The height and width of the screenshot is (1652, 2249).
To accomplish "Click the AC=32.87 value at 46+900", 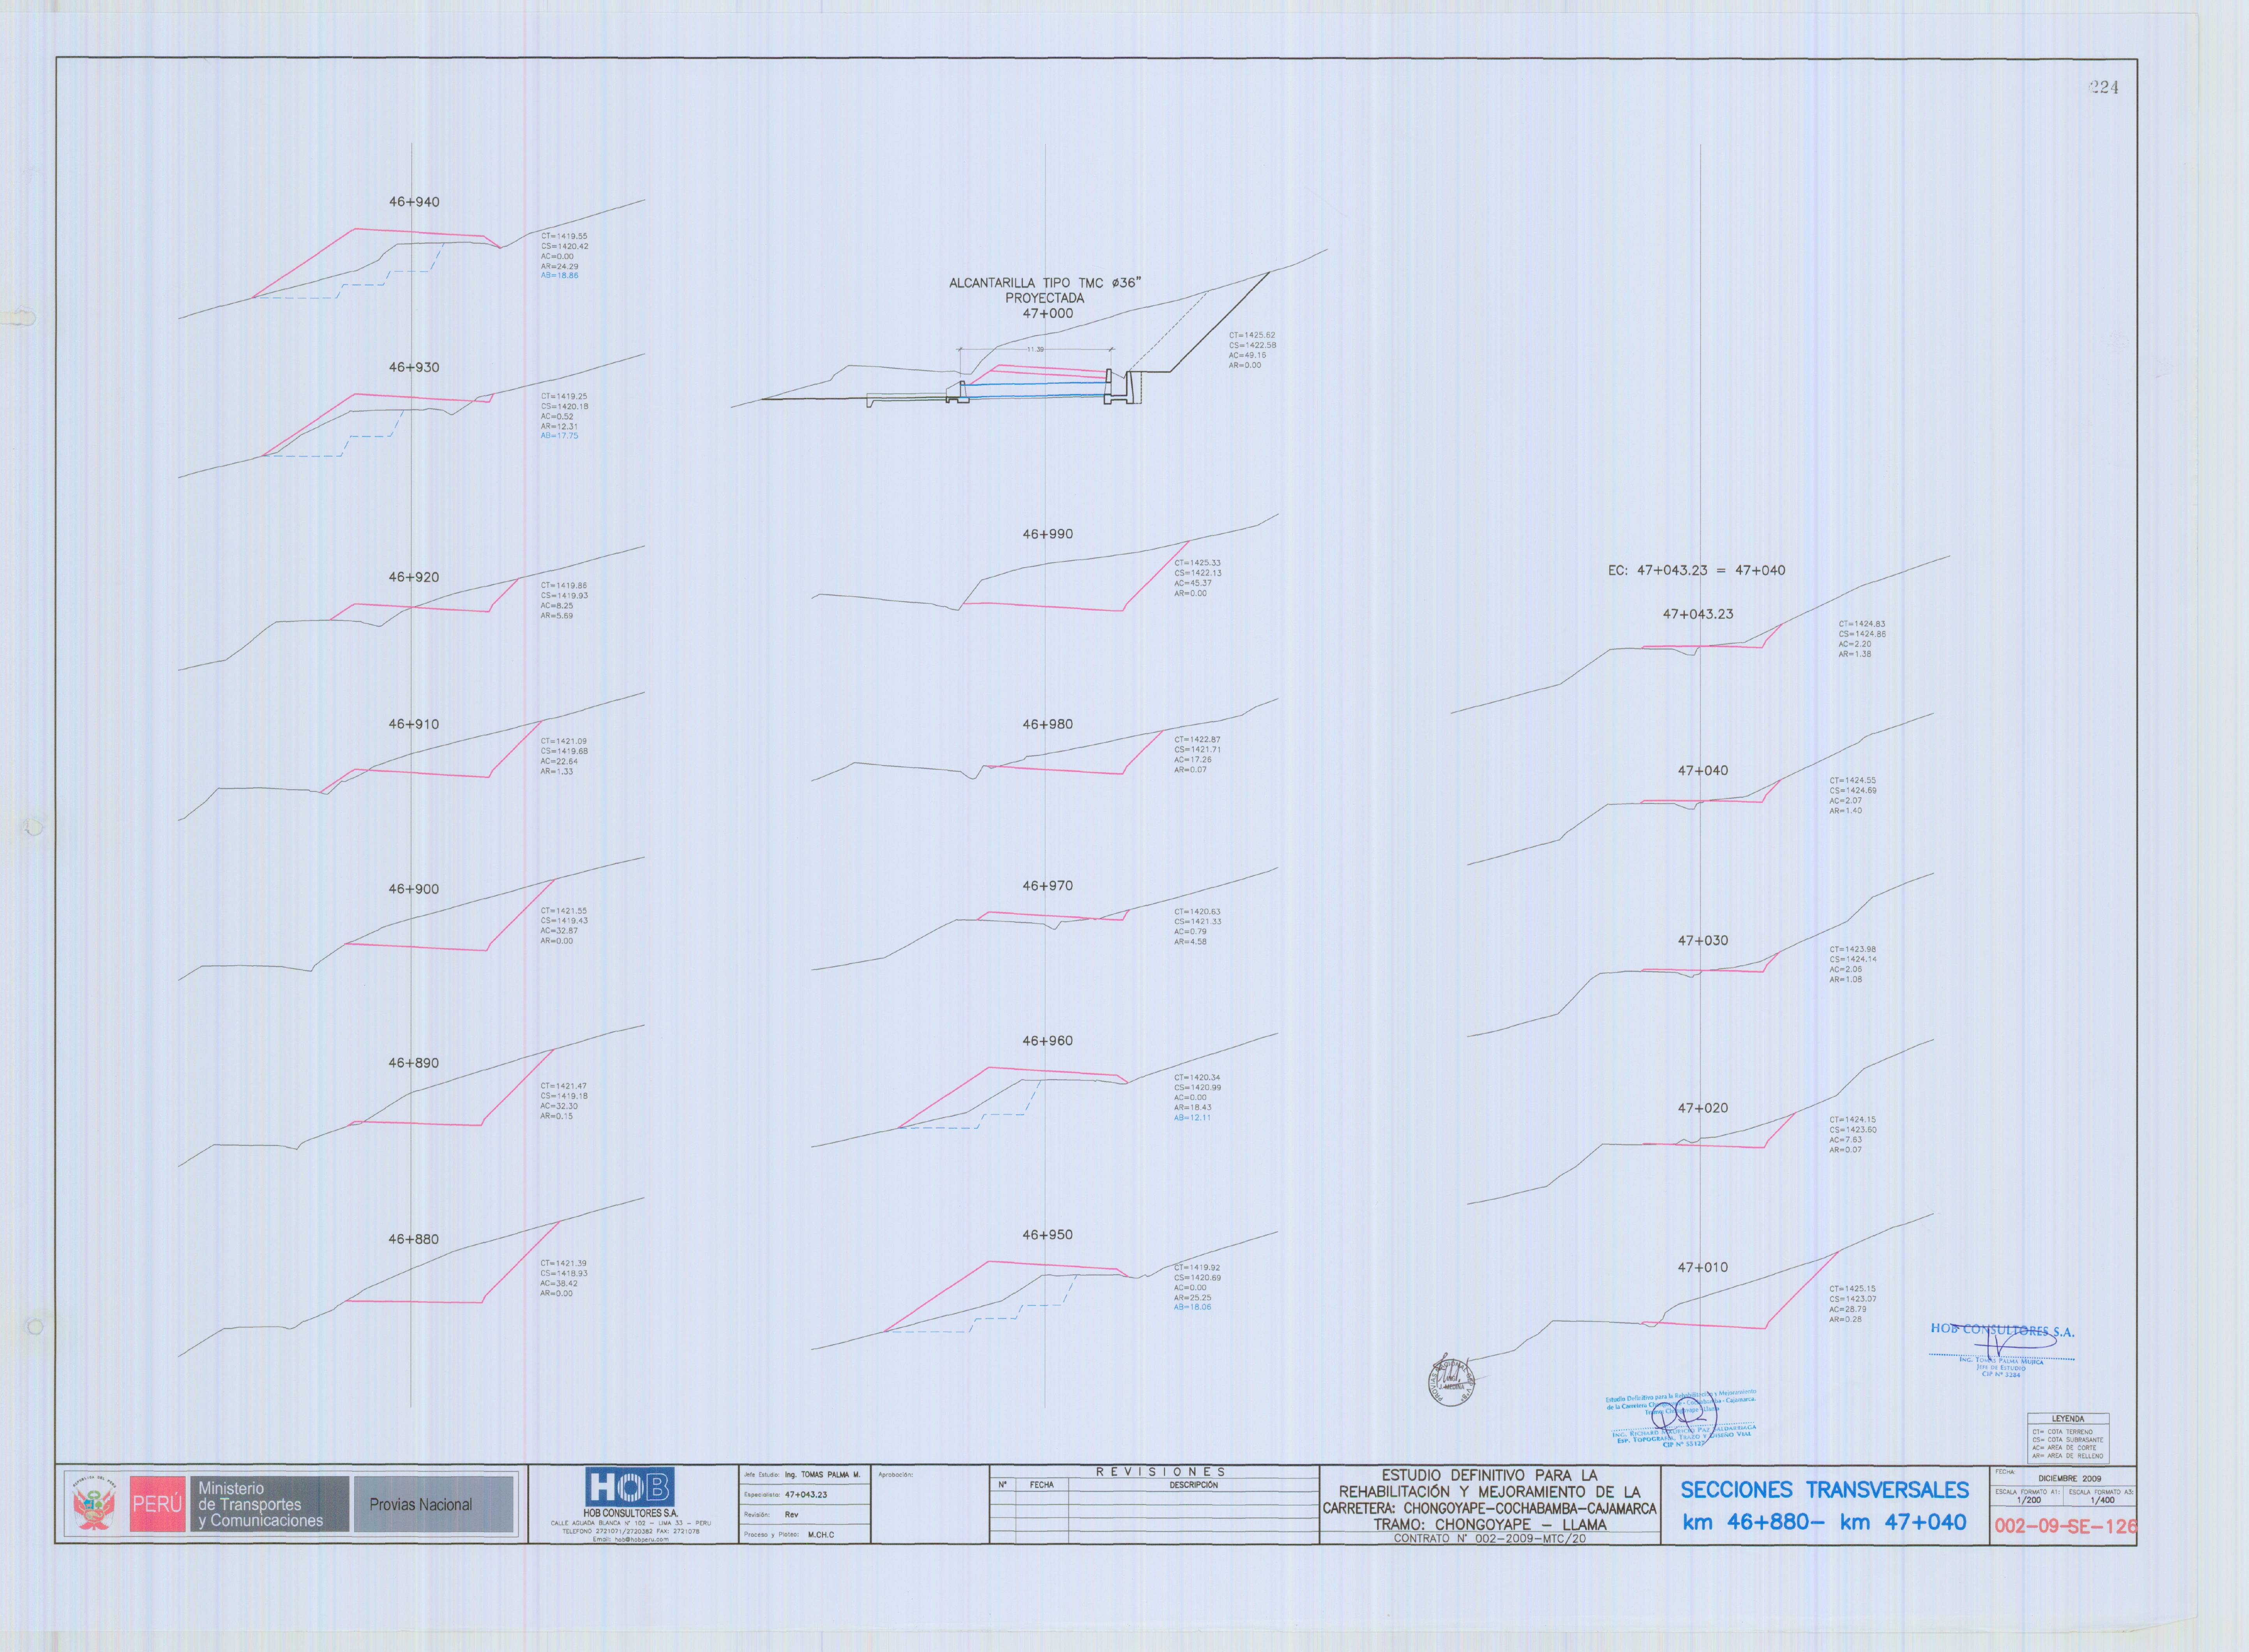I will [559, 930].
